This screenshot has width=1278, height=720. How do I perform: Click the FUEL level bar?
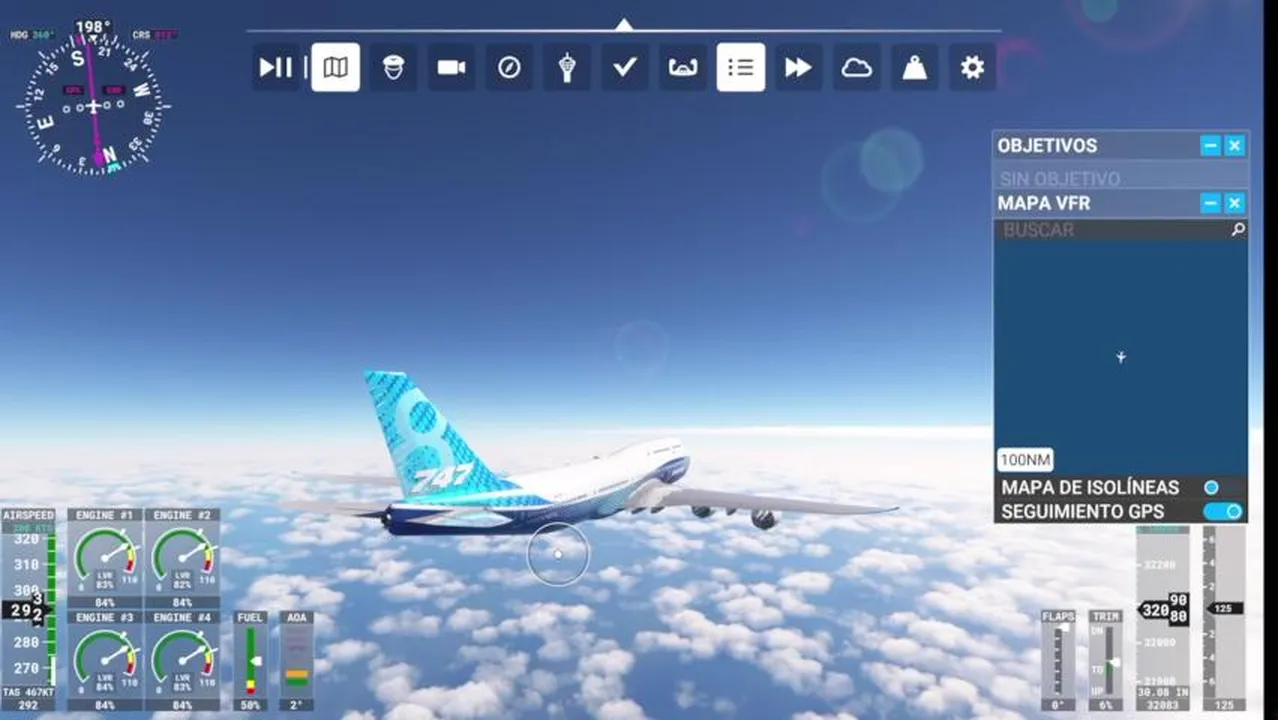point(250,661)
